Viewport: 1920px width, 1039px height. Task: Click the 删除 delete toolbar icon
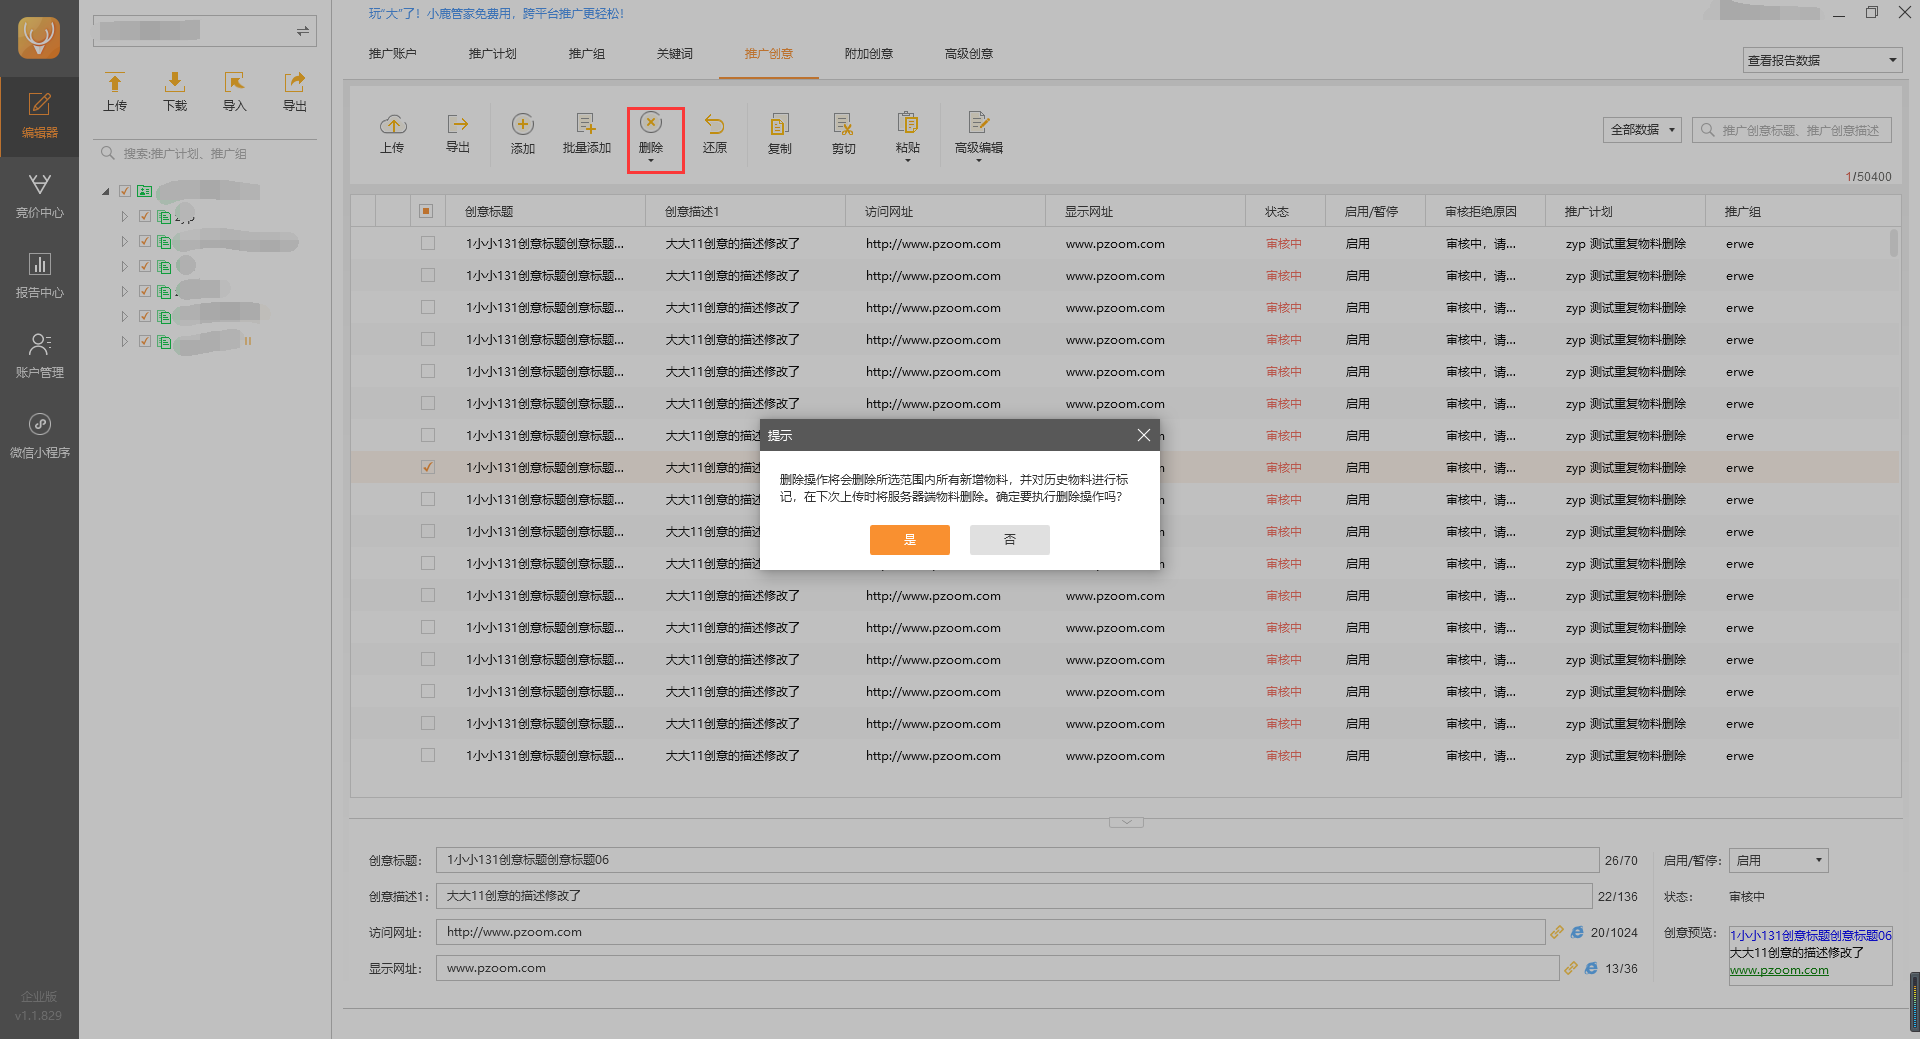pyautogui.click(x=651, y=123)
